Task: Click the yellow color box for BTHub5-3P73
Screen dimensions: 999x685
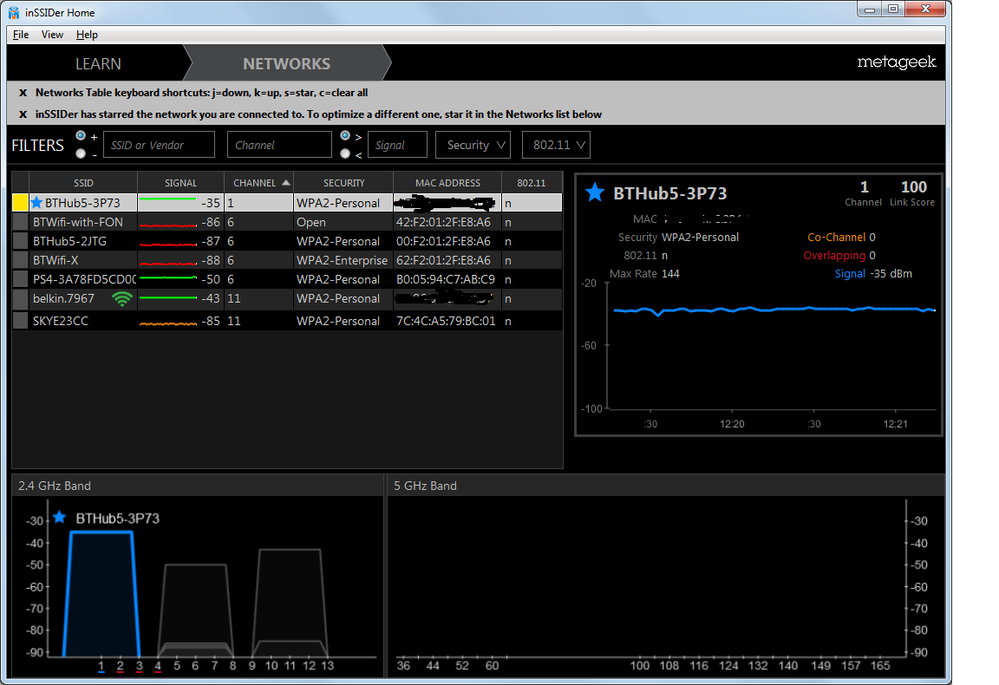Action: pyautogui.click(x=20, y=203)
